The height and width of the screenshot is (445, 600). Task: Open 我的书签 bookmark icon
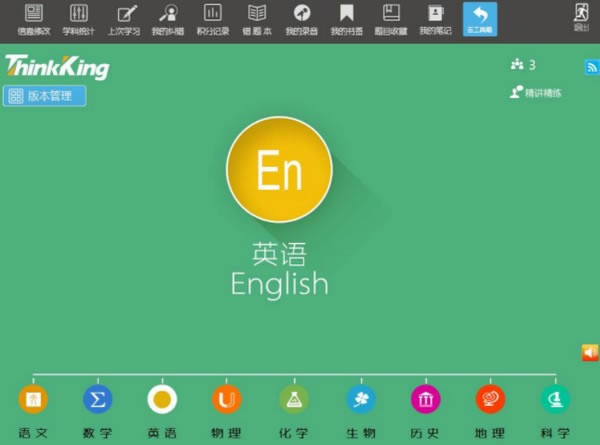(x=346, y=18)
